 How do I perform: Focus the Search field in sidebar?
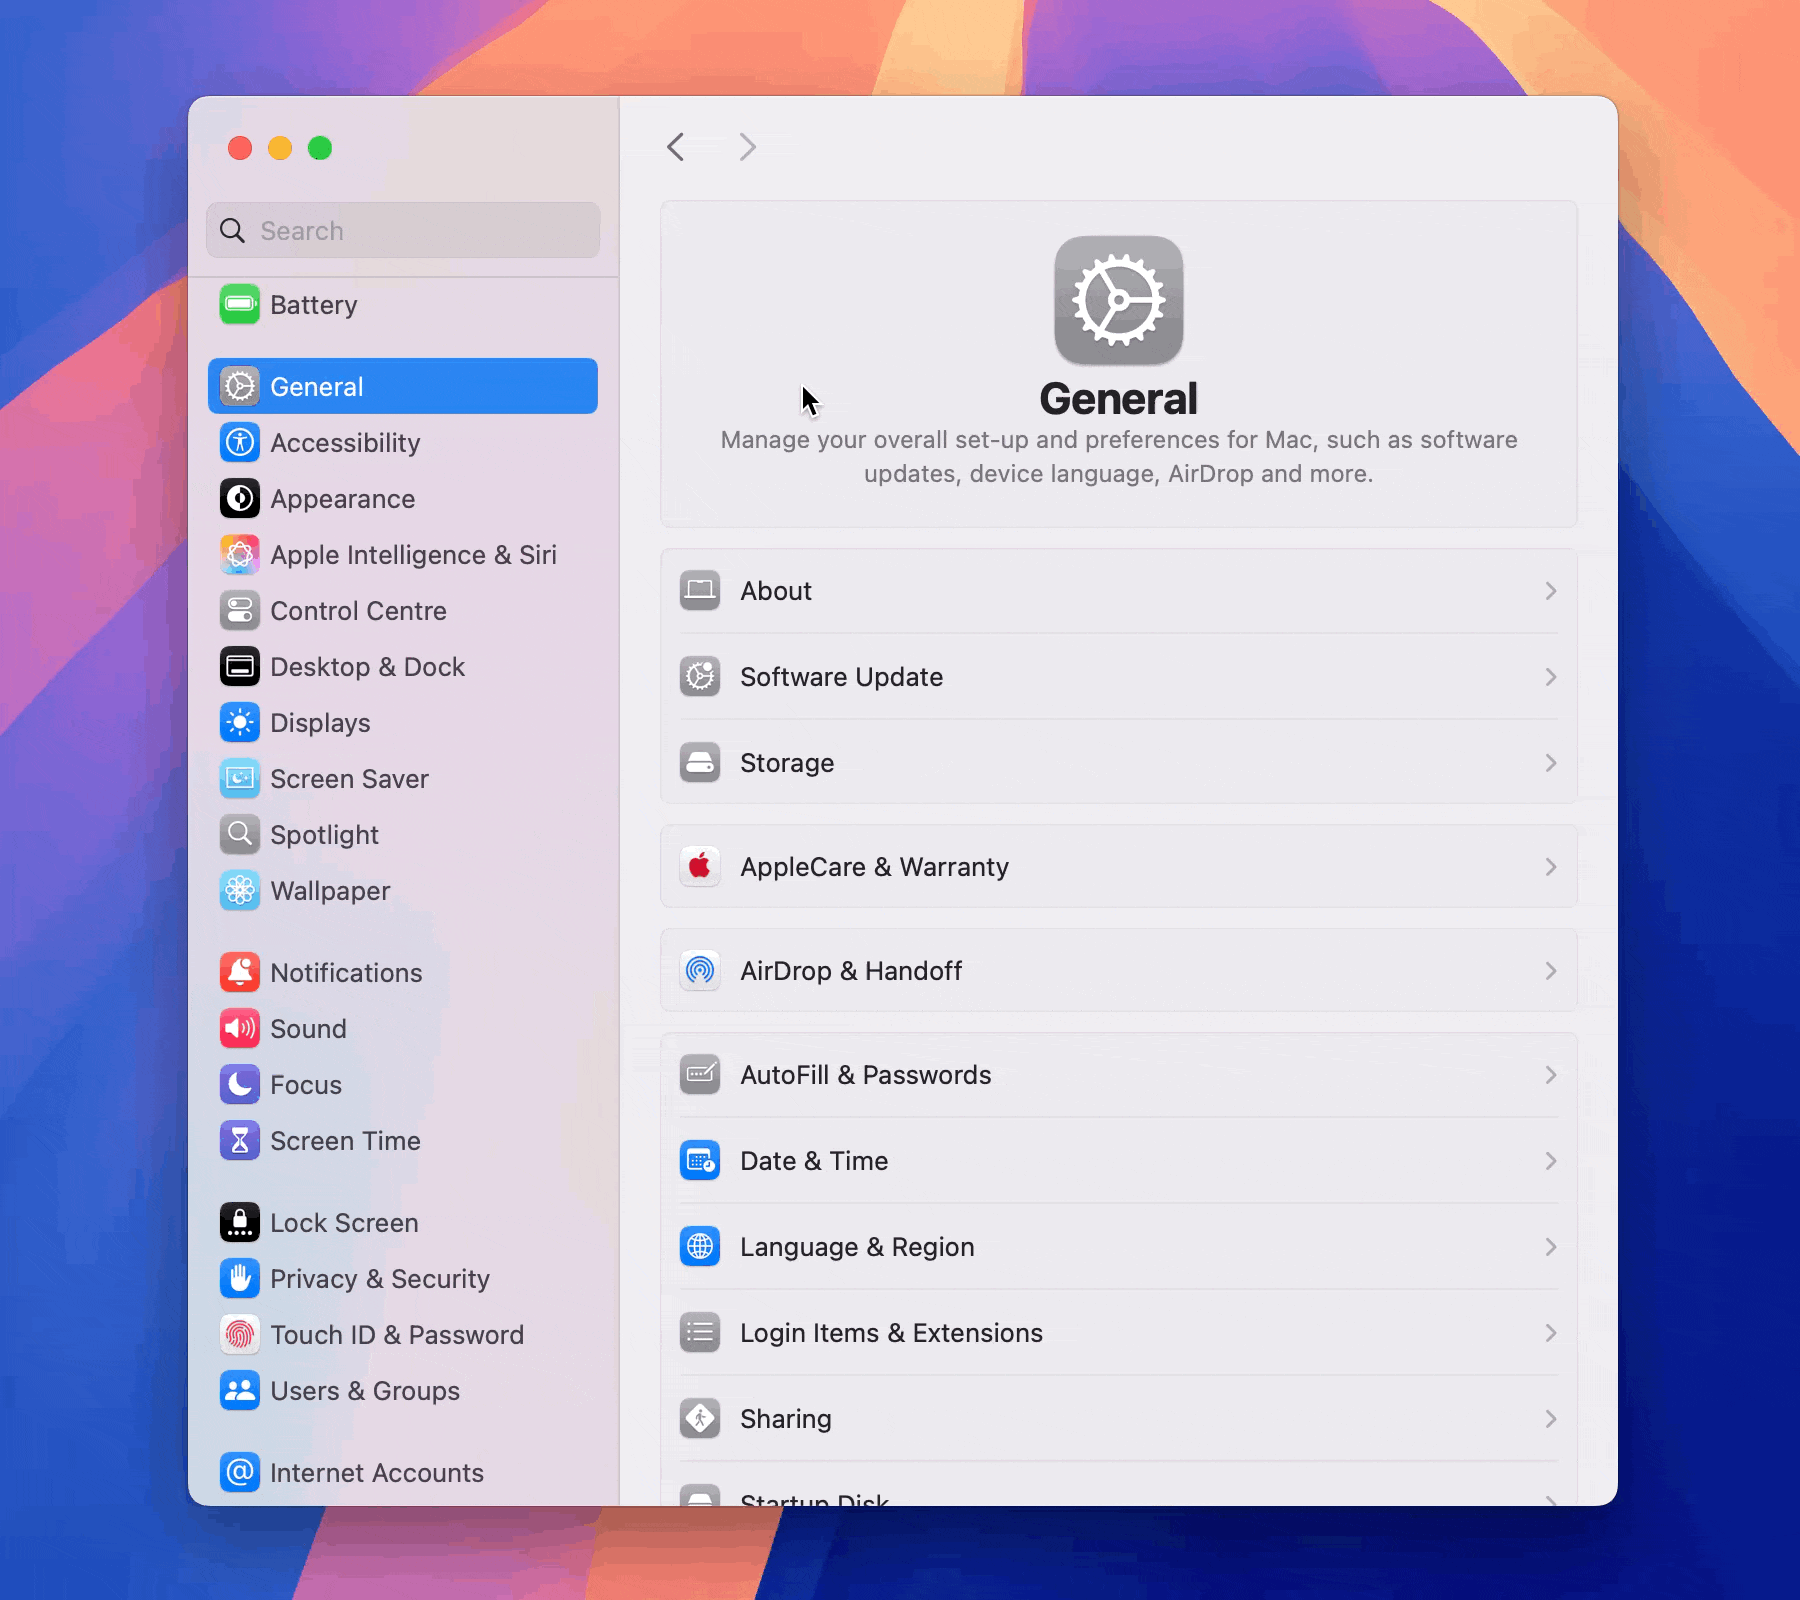pyautogui.click(x=403, y=230)
